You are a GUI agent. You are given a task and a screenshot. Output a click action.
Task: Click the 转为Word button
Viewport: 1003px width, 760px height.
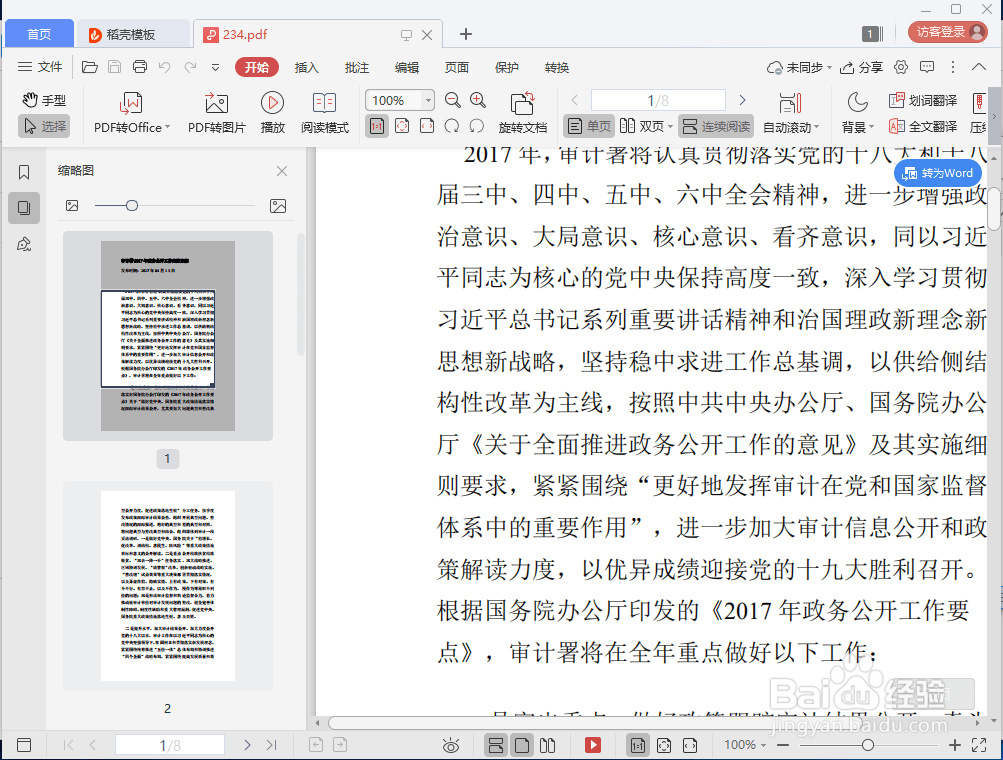coord(936,172)
